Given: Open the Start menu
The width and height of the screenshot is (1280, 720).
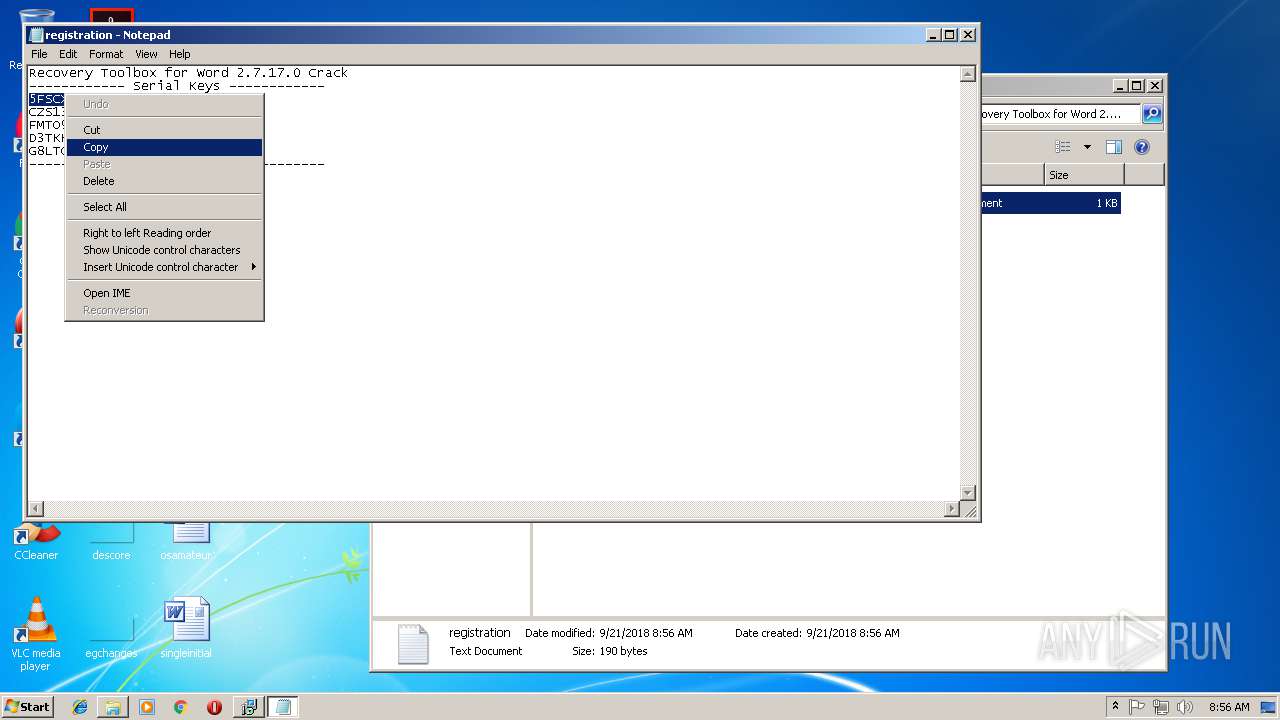Looking at the screenshot, I should coord(27,707).
